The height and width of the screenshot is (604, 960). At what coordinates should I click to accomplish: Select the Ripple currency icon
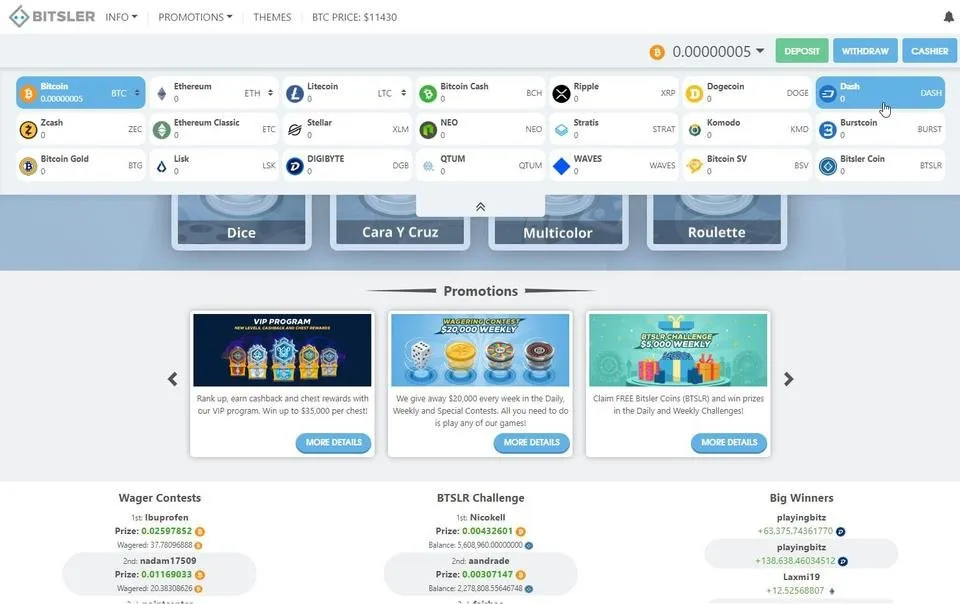pyautogui.click(x=561, y=93)
